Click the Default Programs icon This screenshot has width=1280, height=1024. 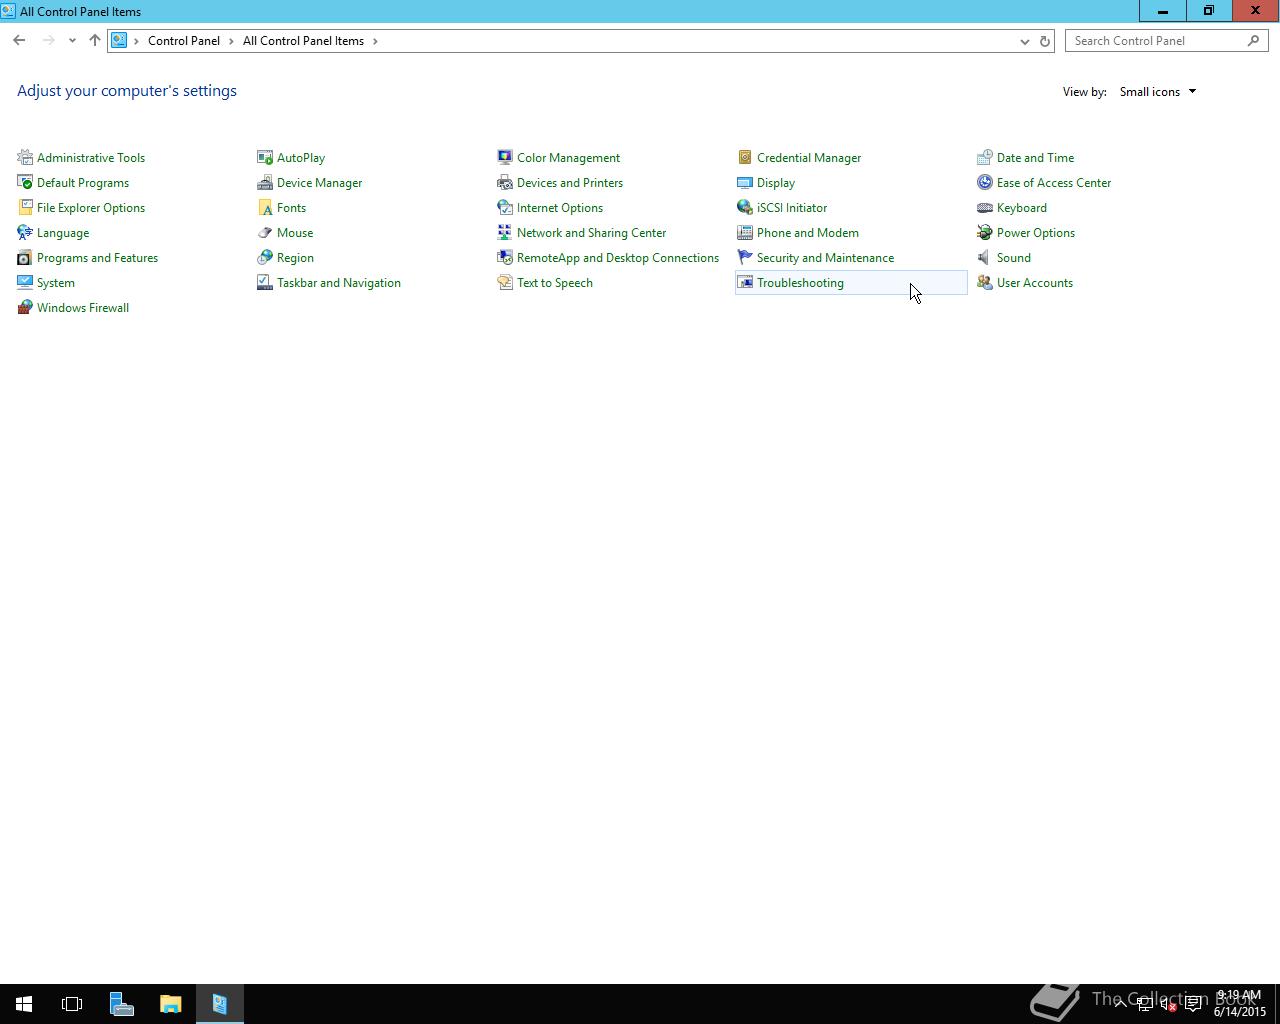pyautogui.click(x=25, y=182)
